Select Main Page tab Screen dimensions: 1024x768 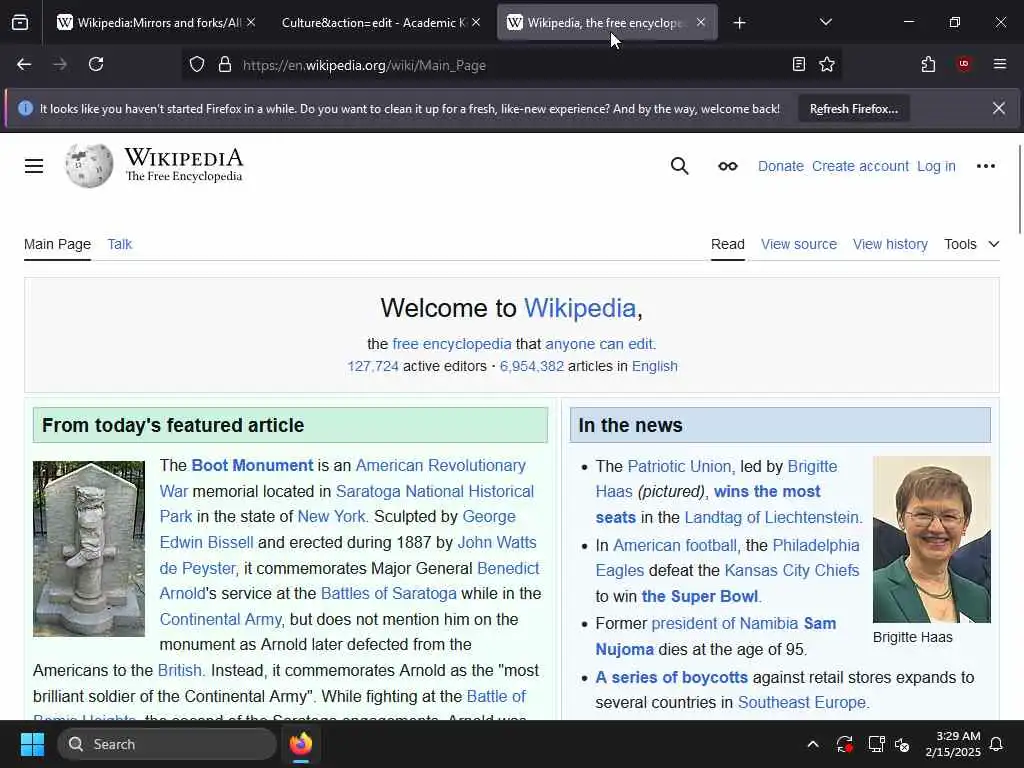(57, 244)
